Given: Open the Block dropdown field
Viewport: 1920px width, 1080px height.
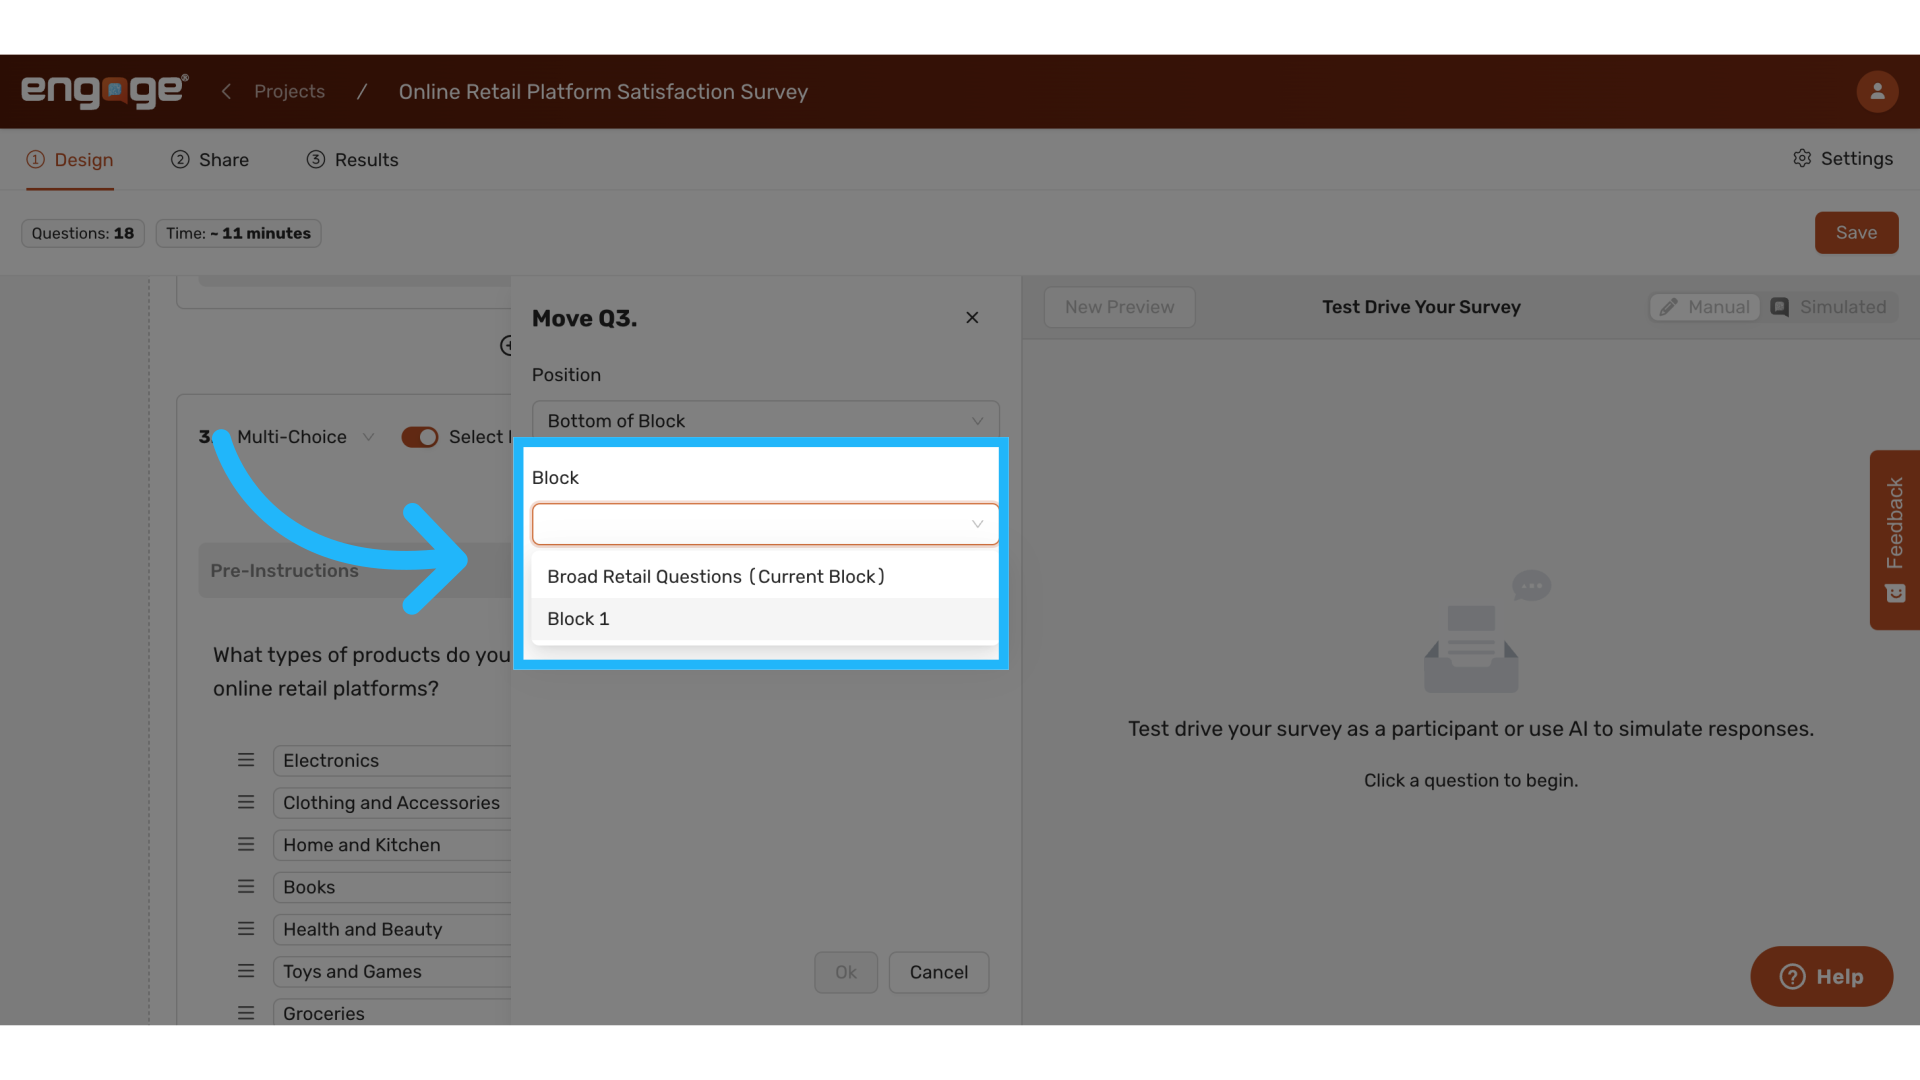Looking at the screenshot, I should (x=765, y=524).
